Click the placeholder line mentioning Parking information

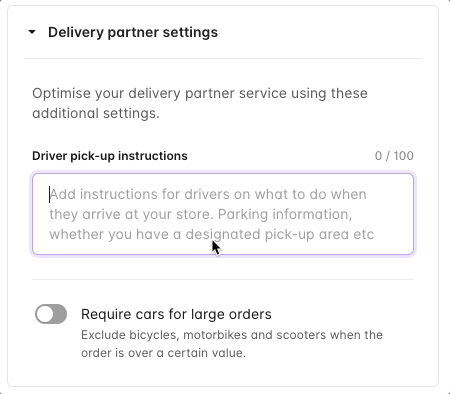coord(201,214)
